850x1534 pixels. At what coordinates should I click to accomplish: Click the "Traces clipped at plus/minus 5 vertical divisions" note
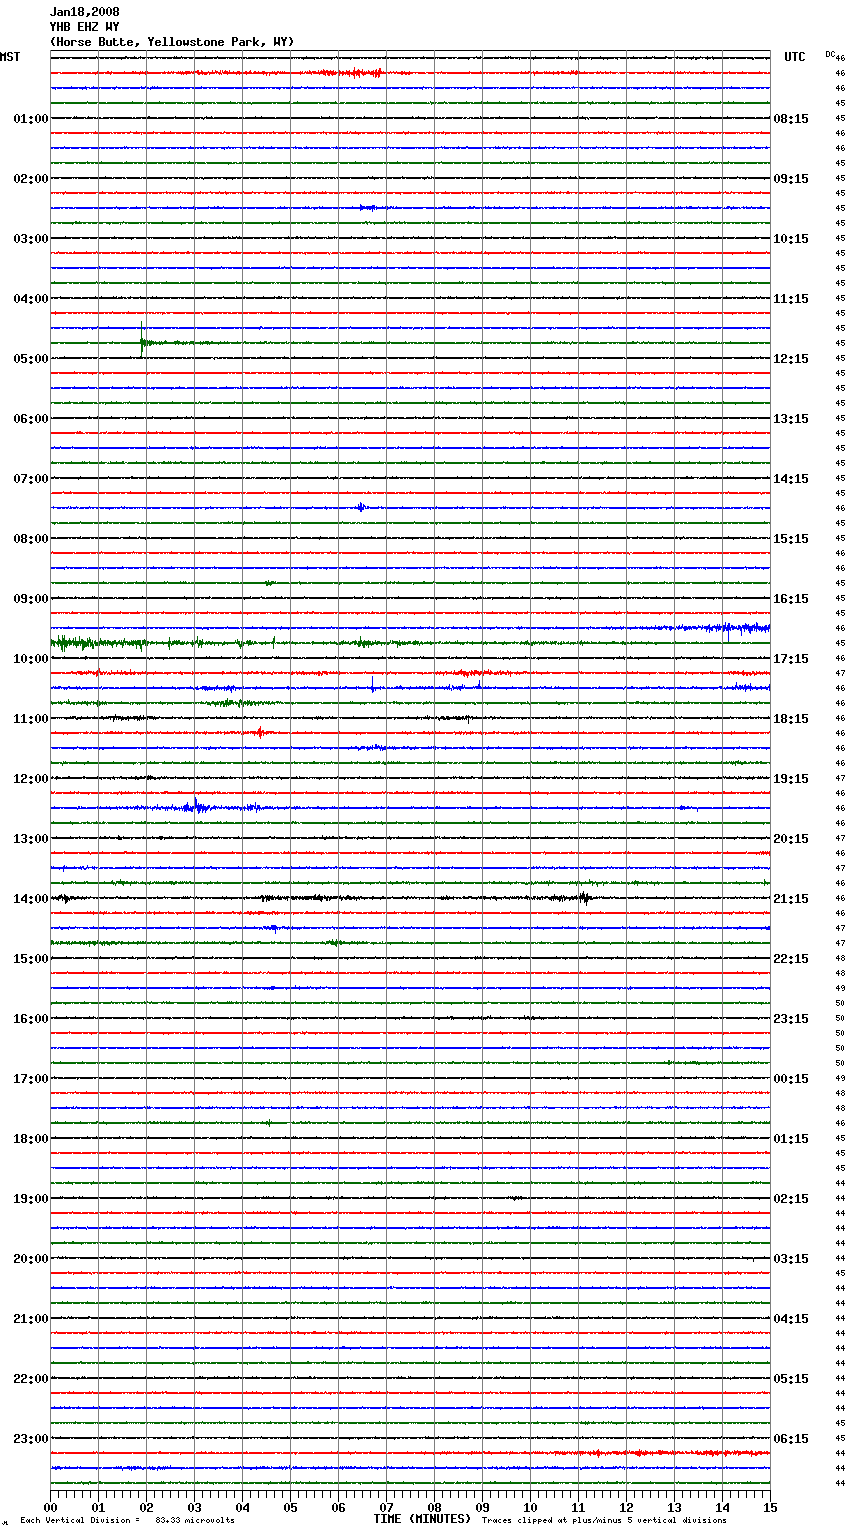pos(604,1521)
